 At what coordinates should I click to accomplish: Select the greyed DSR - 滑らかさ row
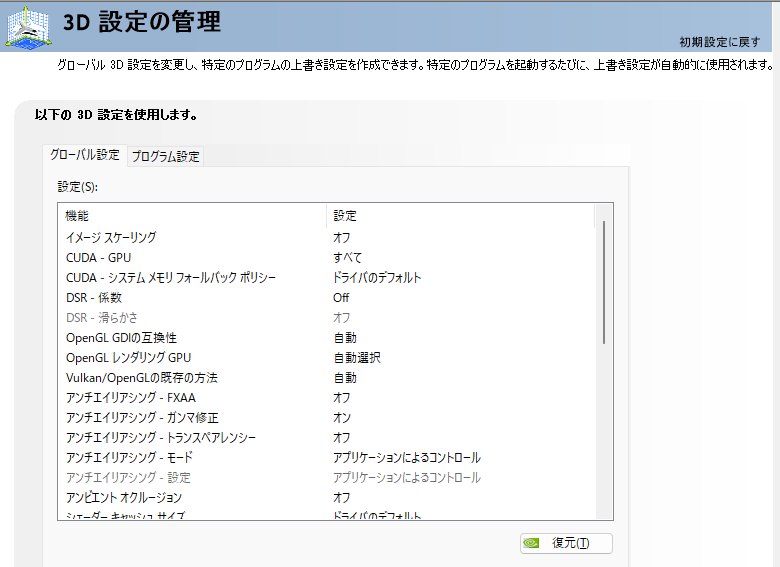tap(326, 317)
